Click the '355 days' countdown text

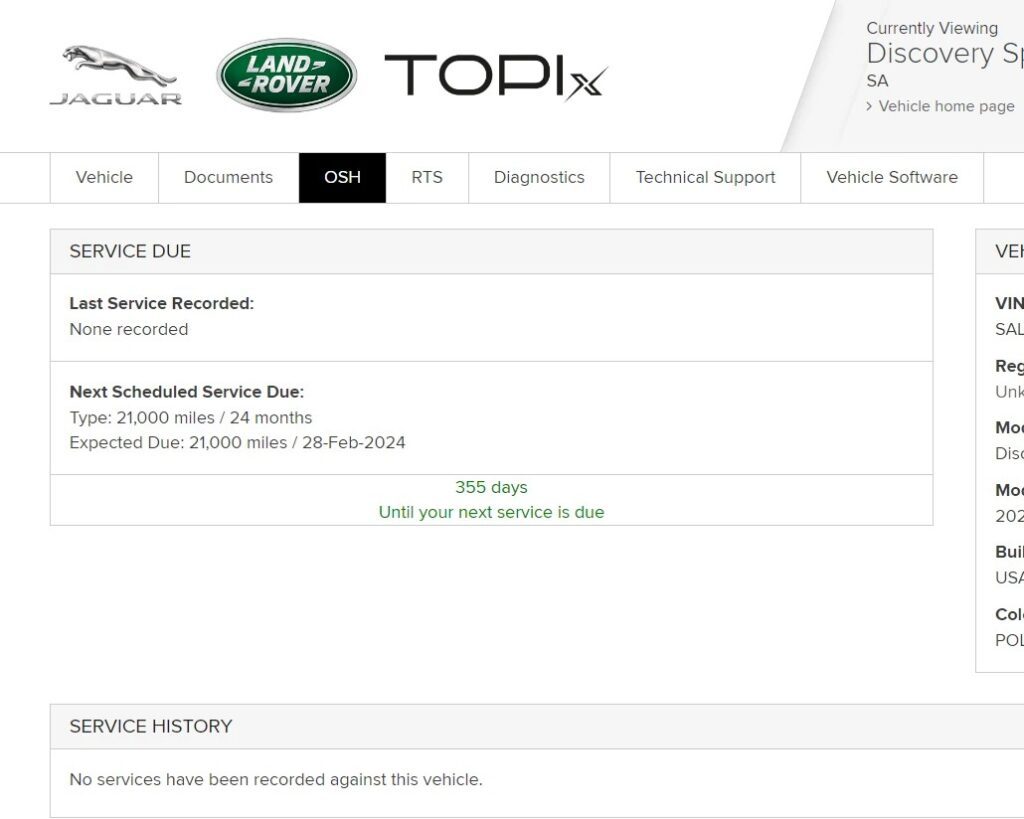pos(491,487)
